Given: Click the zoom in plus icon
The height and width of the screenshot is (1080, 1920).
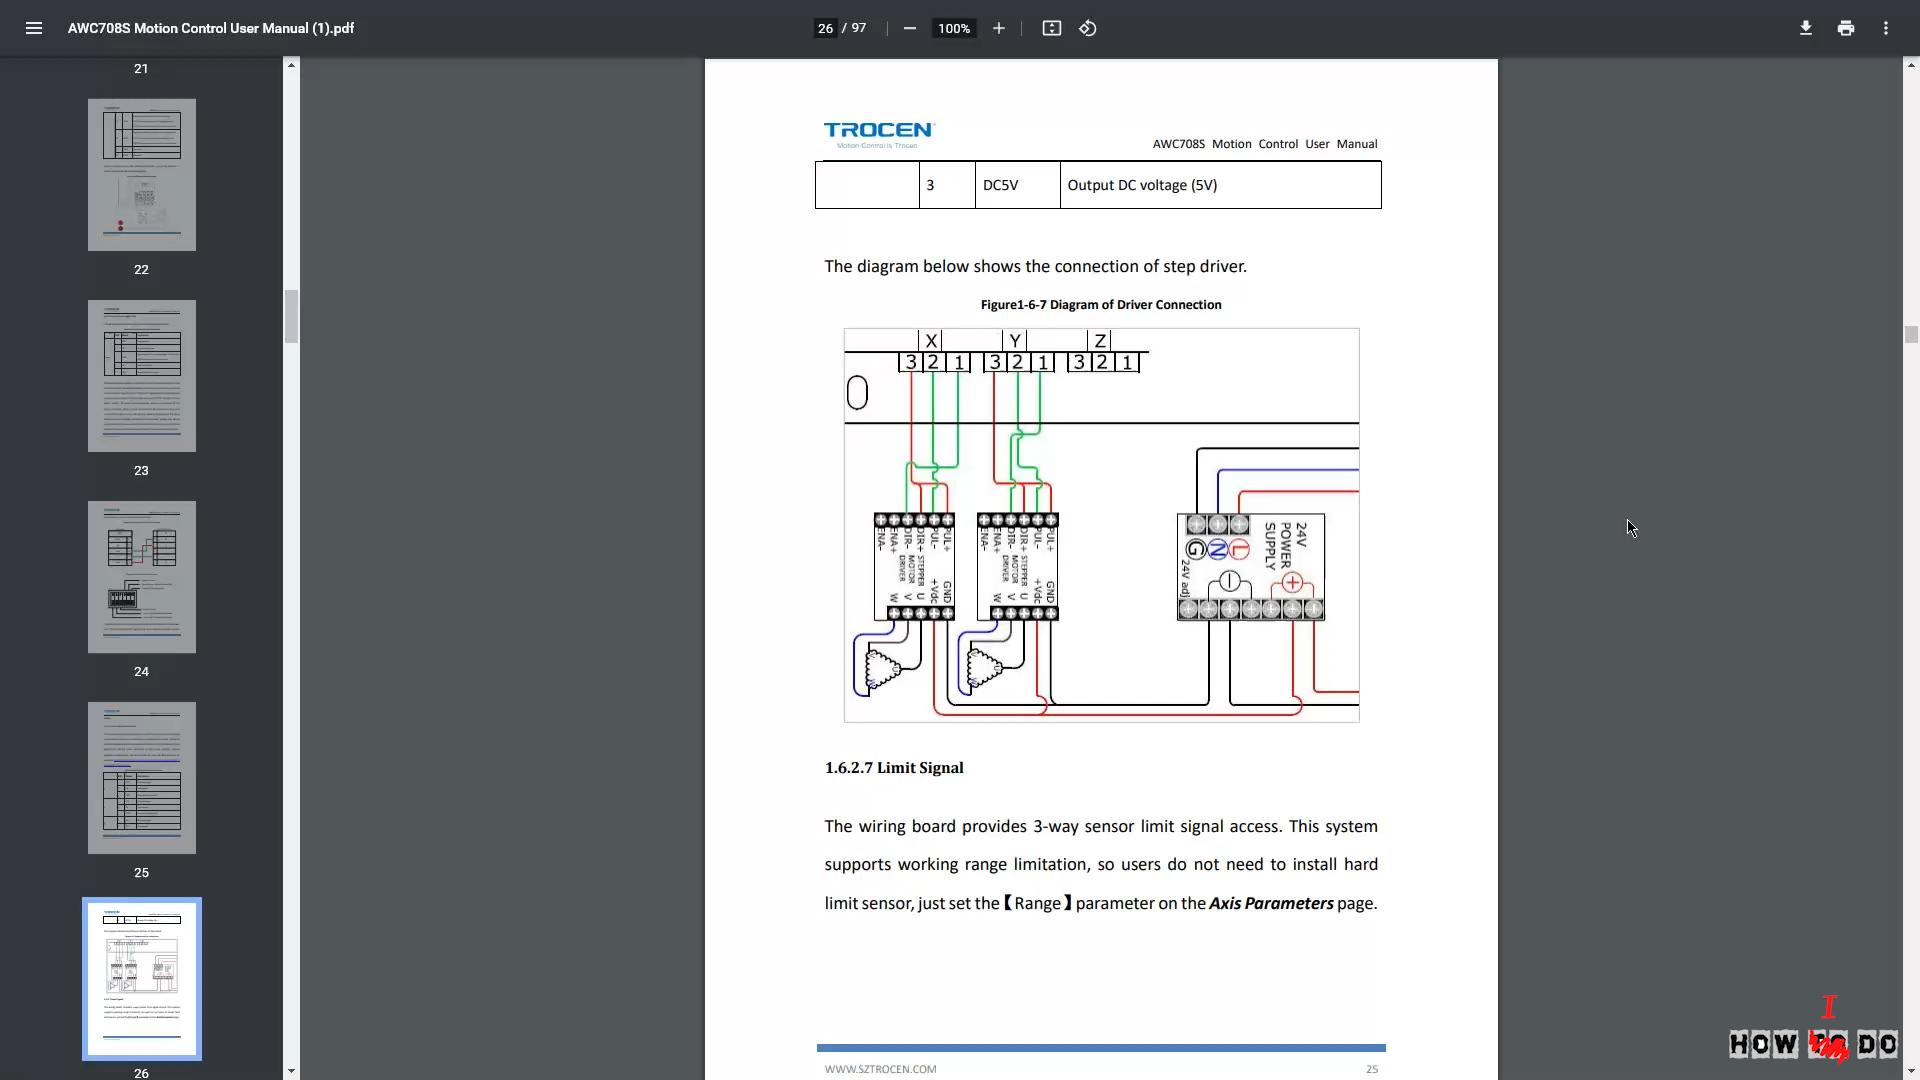Looking at the screenshot, I should 998,28.
